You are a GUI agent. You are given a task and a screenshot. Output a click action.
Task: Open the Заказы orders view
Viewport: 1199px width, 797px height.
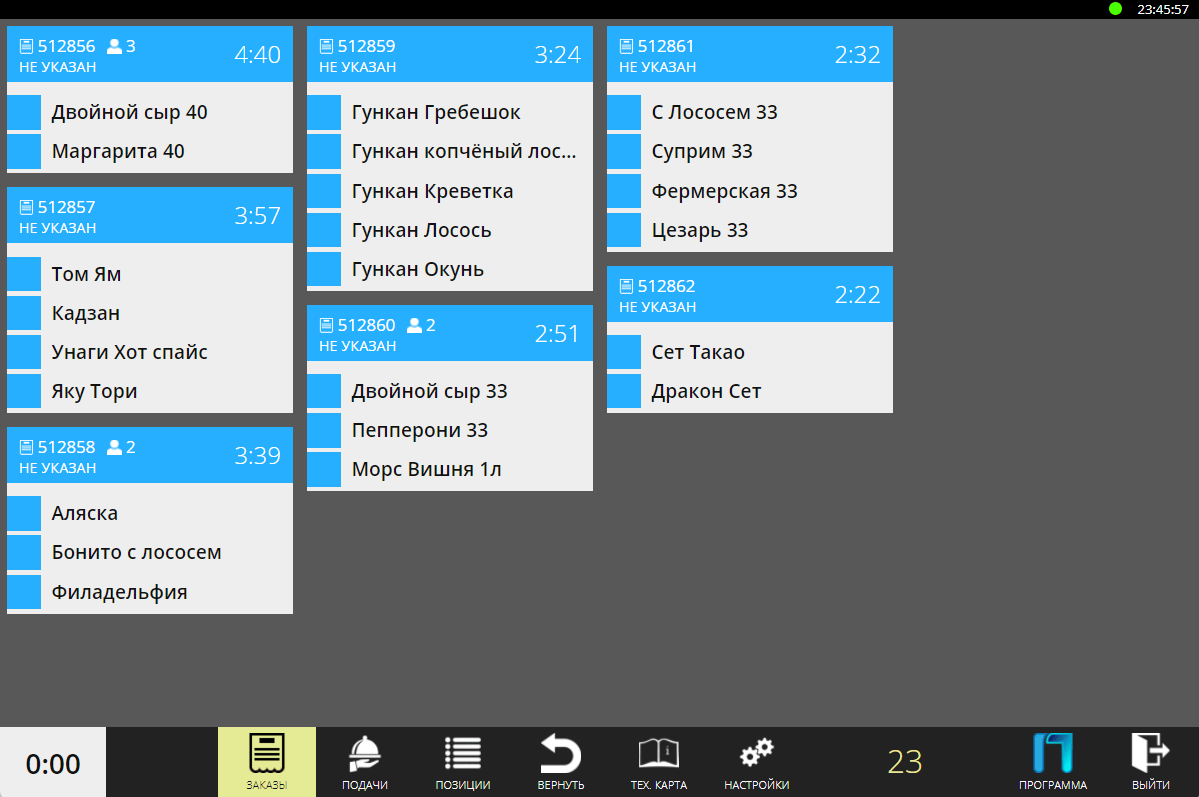(x=267, y=761)
